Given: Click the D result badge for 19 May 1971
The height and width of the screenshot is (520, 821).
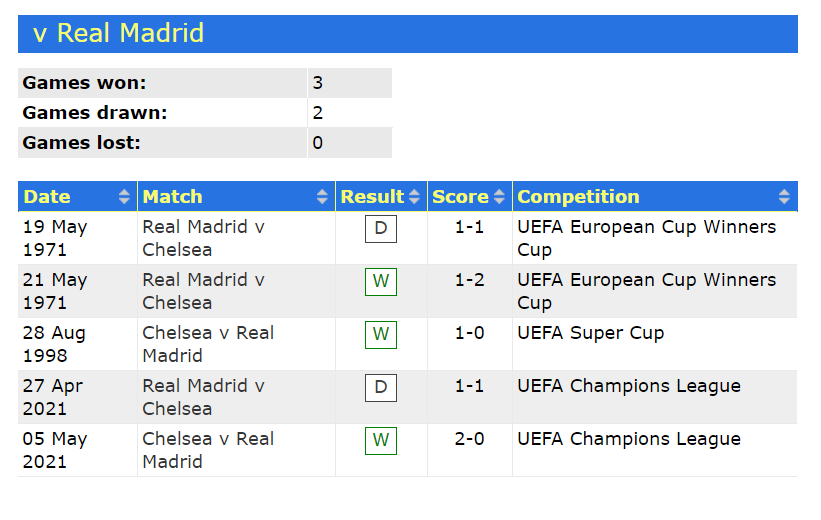Looking at the screenshot, I should click(x=380, y=229).
